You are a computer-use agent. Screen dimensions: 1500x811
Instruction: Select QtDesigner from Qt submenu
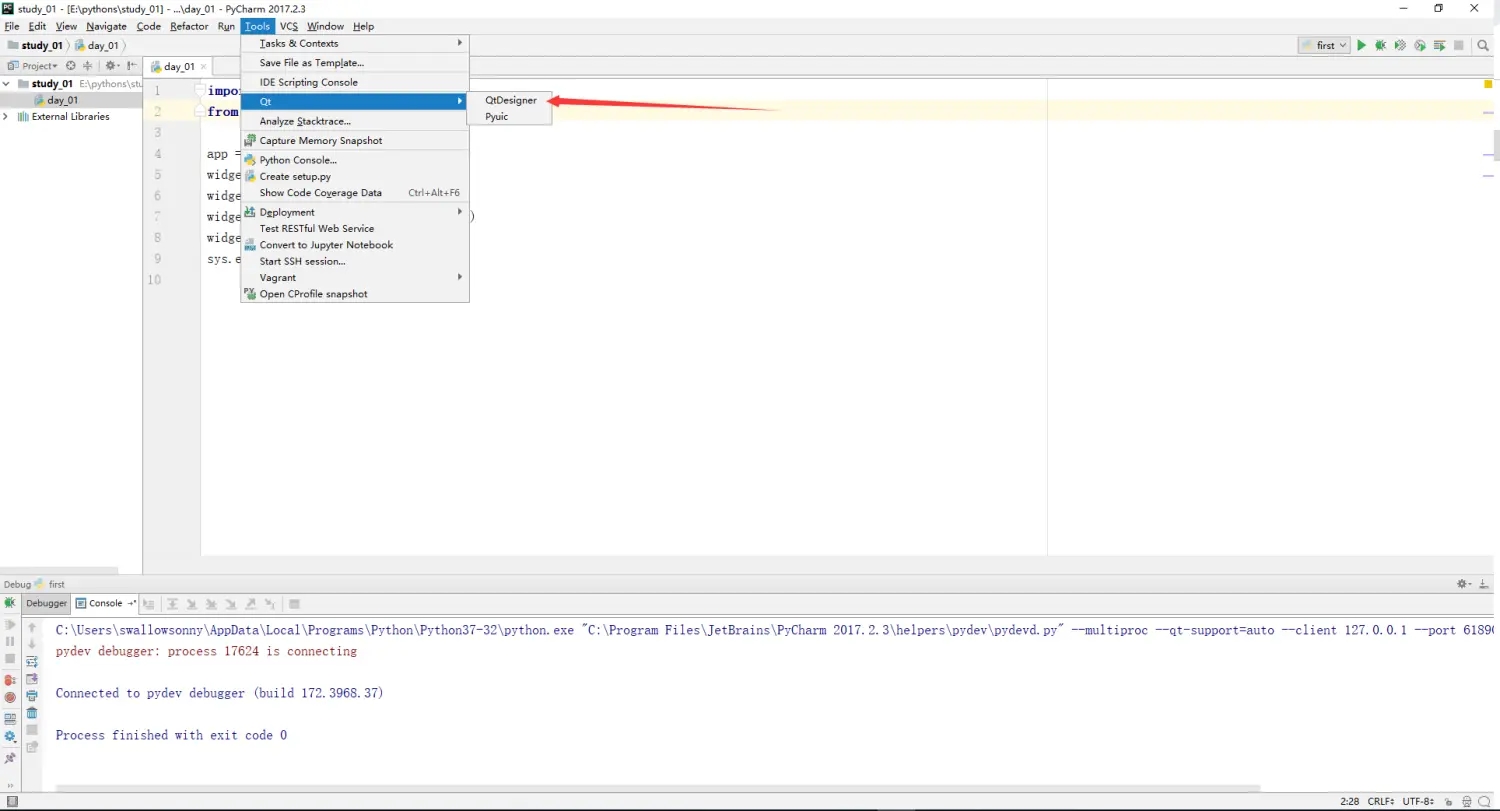(510, 100)
